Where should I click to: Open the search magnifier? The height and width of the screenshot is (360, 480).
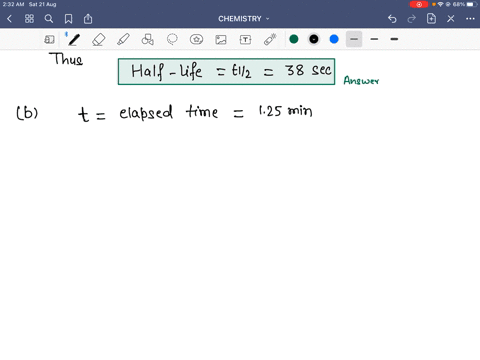pos(49,19)
